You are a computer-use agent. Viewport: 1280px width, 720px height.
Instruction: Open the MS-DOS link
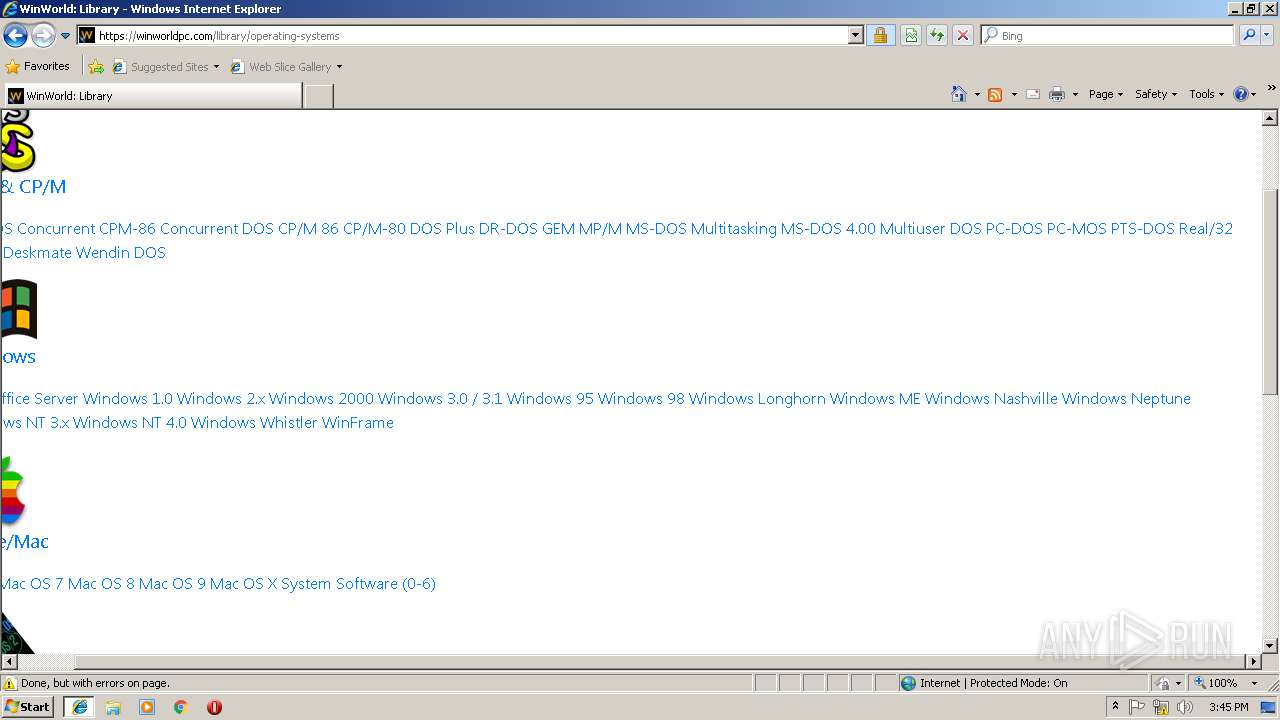(x=656, y=228)
